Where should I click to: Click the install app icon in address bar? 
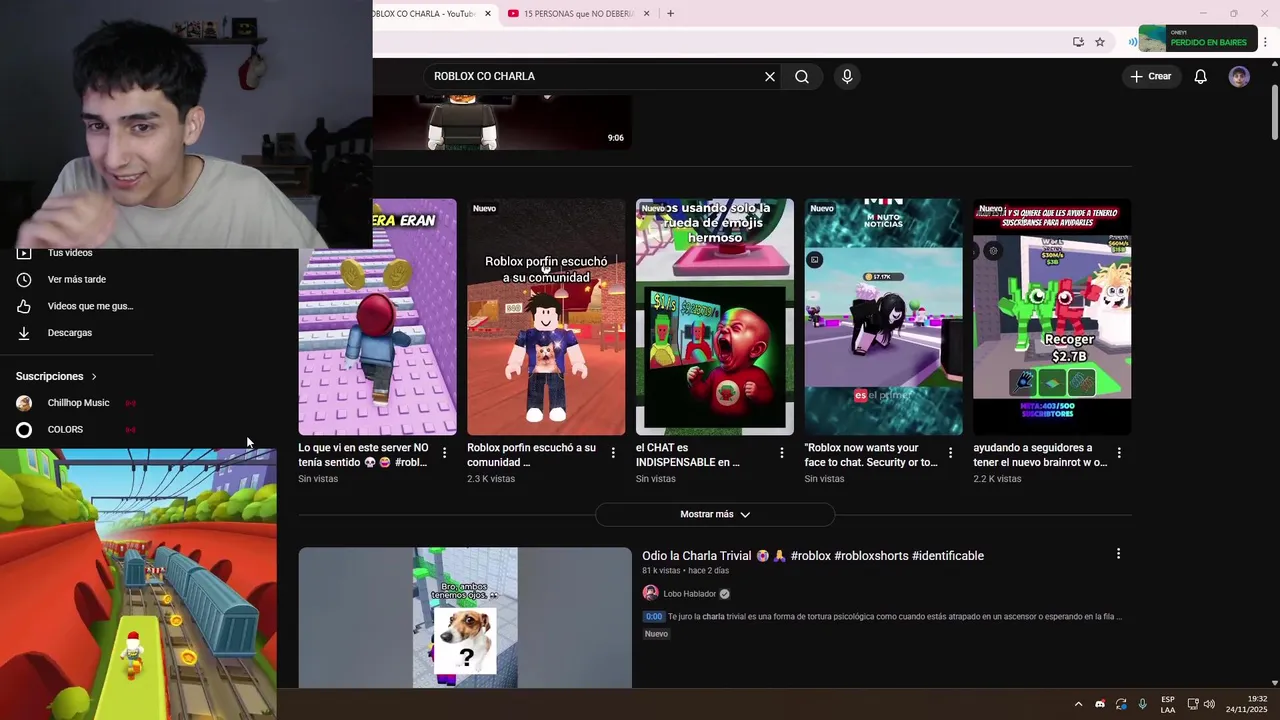click(1078, 42)
